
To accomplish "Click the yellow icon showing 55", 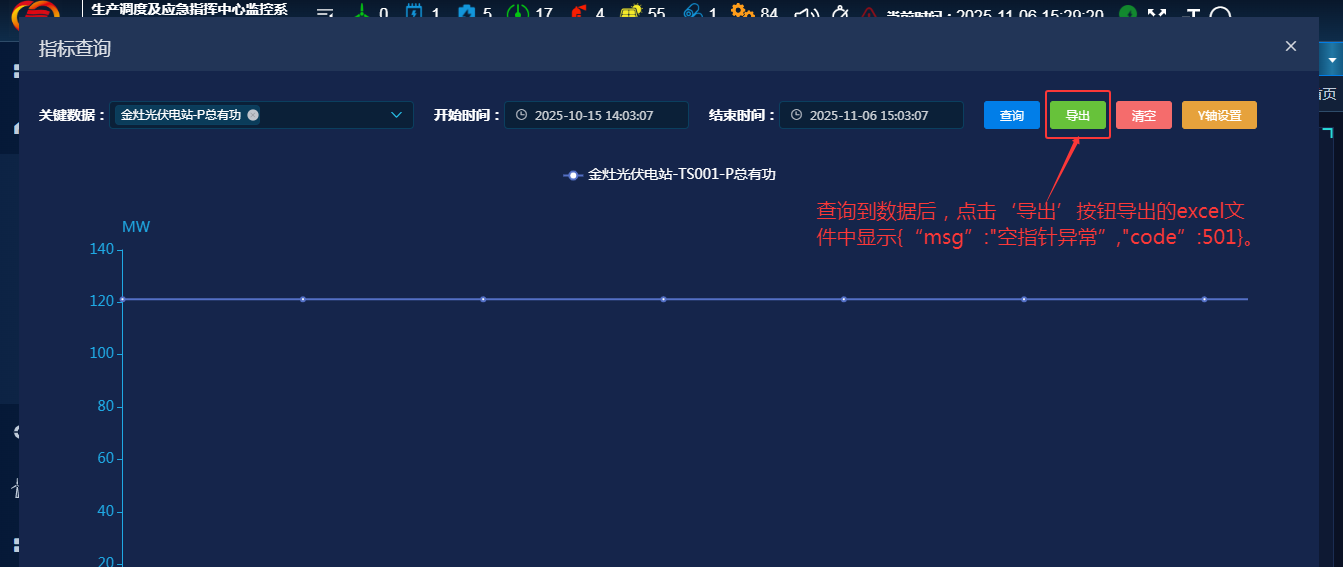I will (630, 12).
